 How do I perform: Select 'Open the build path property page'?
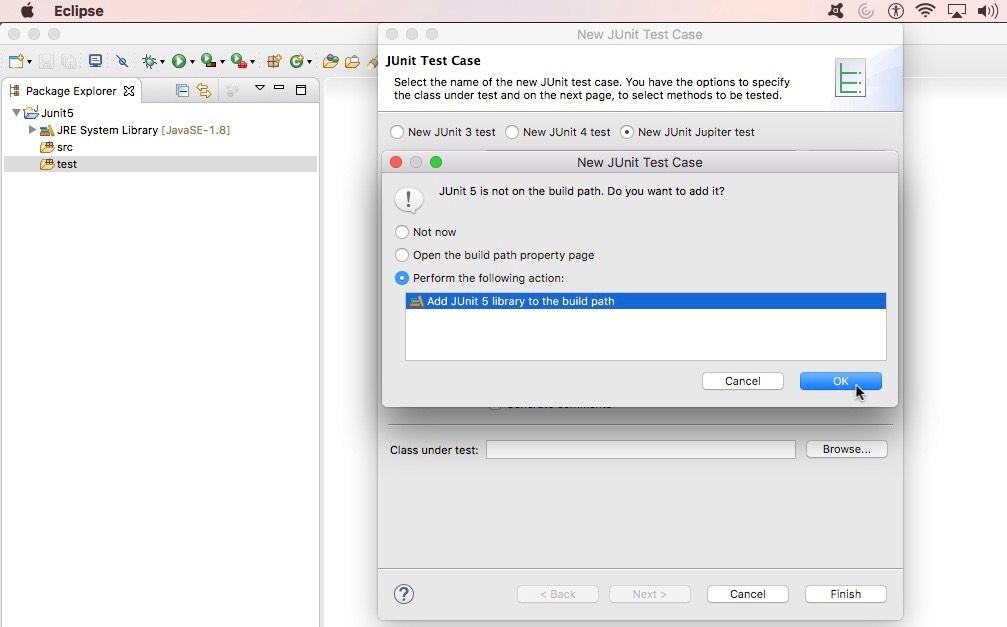tap(401, 255)
